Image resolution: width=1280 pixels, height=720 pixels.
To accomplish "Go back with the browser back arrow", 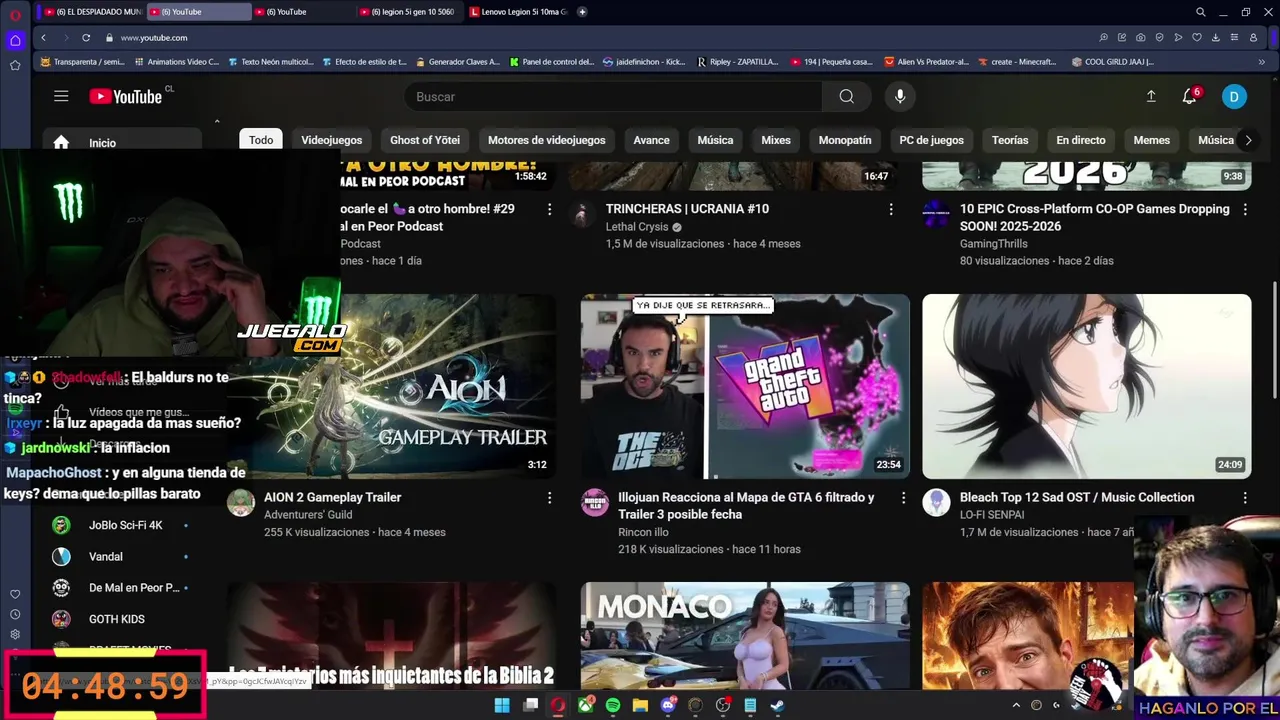I will point(43,38).
